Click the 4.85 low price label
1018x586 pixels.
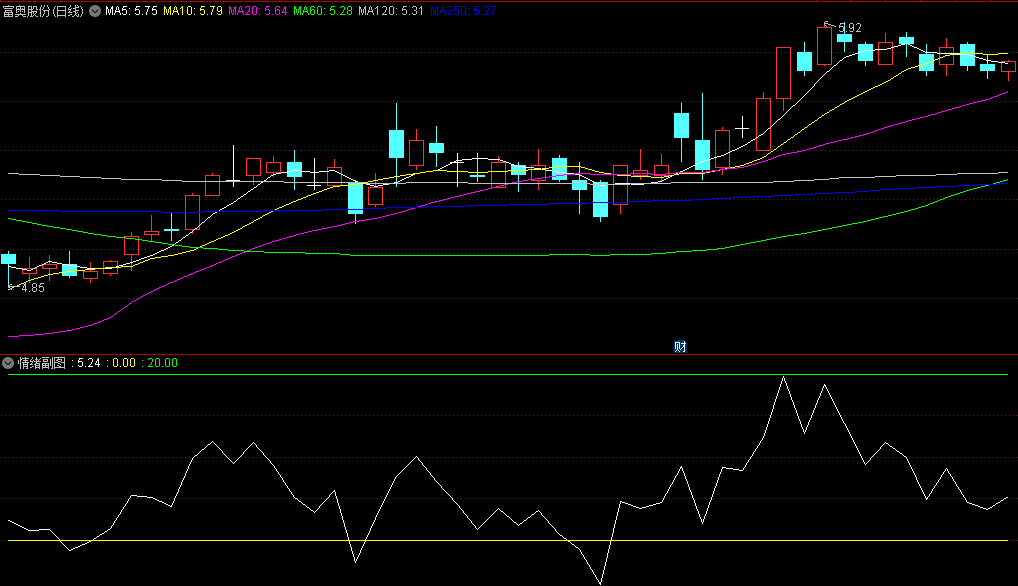click(32, 288)
